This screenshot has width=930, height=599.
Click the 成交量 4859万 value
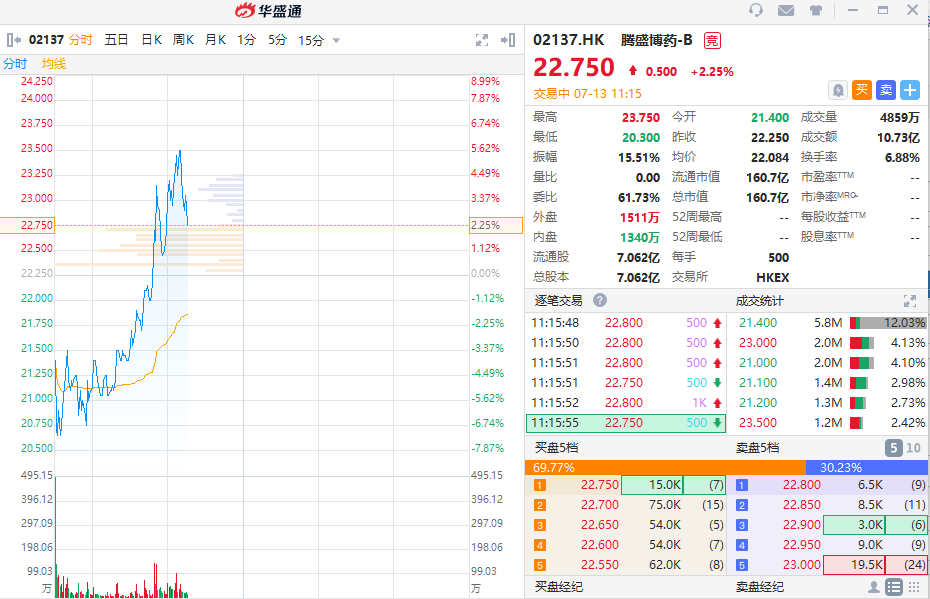pyautogui.click(x=899, y=117)
